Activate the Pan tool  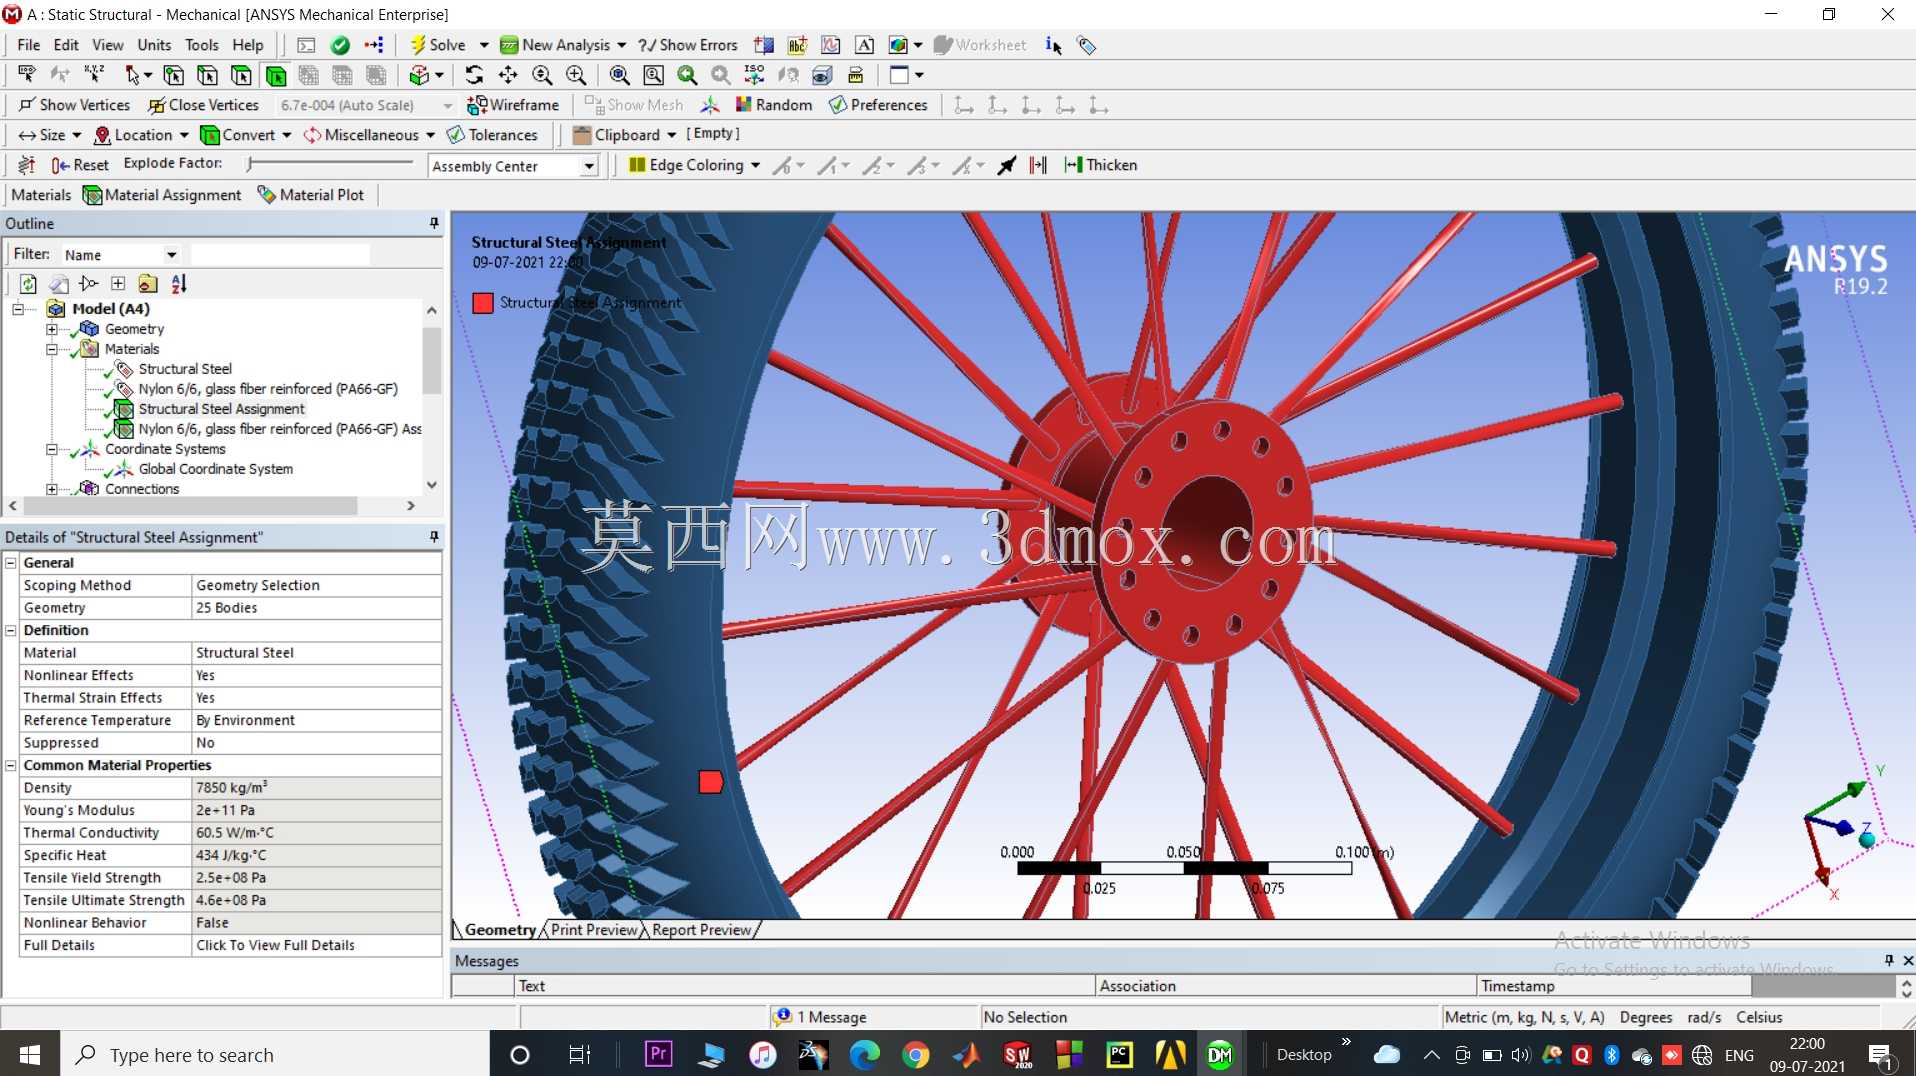[508, 75]
